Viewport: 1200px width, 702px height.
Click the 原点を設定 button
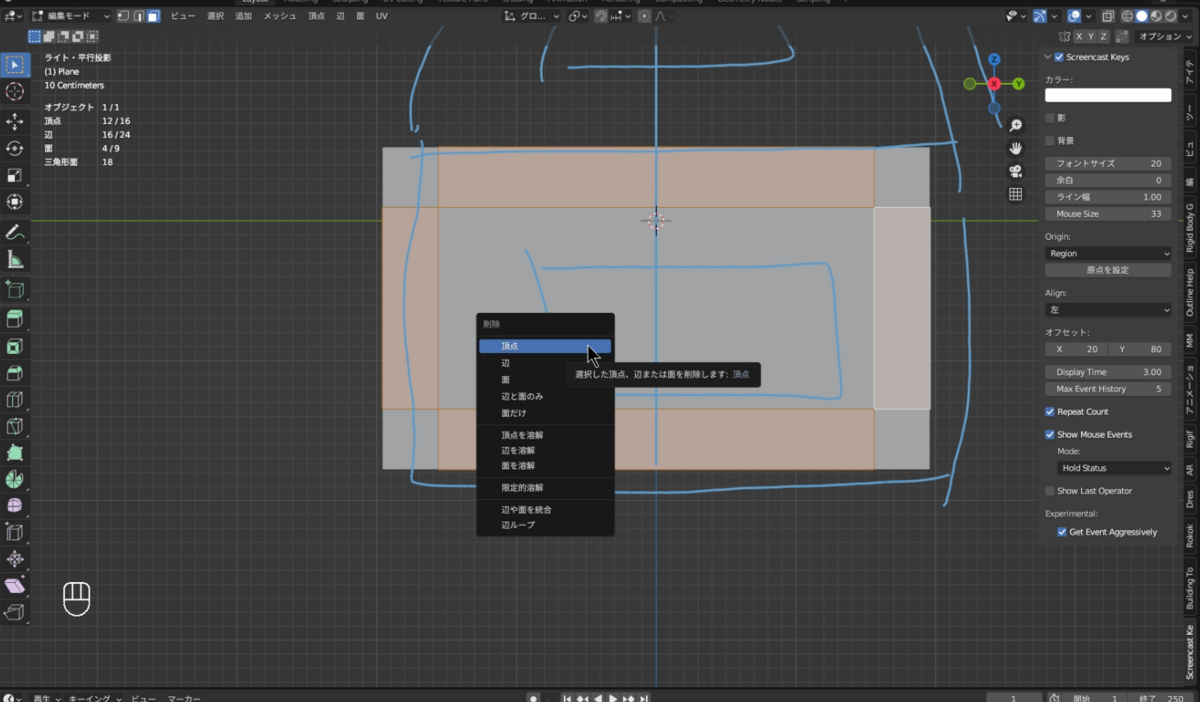(1108, 271)
